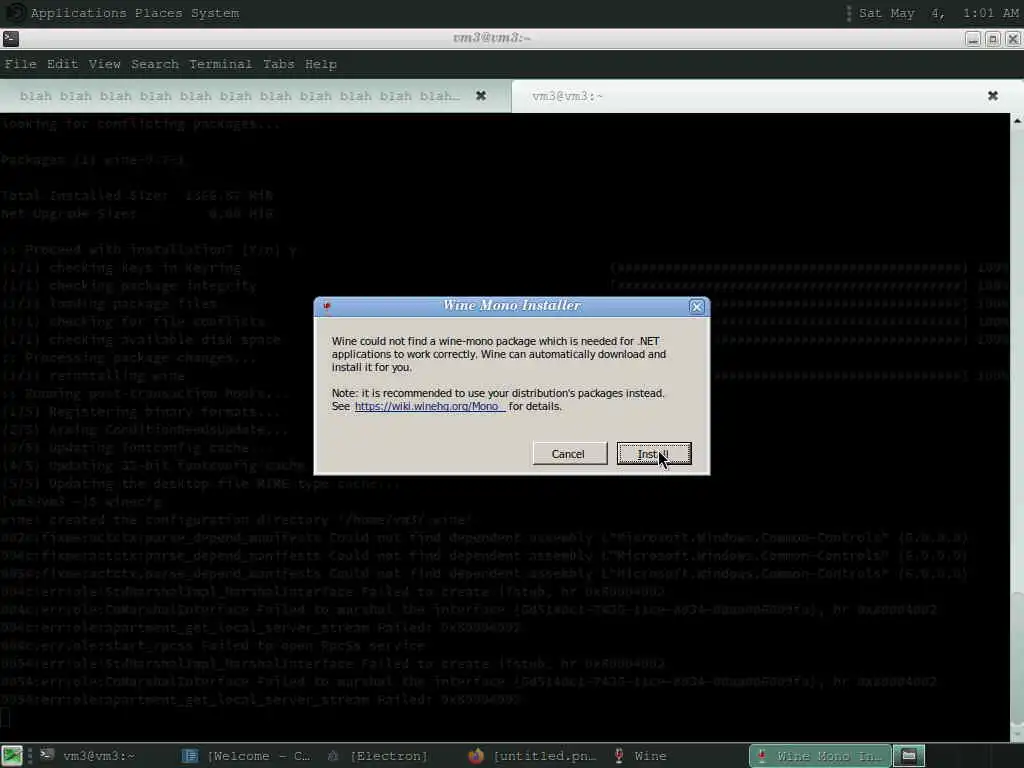Click the workspace switcher icon in taskbar
Screen dimensions: 1024x768
point(909,756)
